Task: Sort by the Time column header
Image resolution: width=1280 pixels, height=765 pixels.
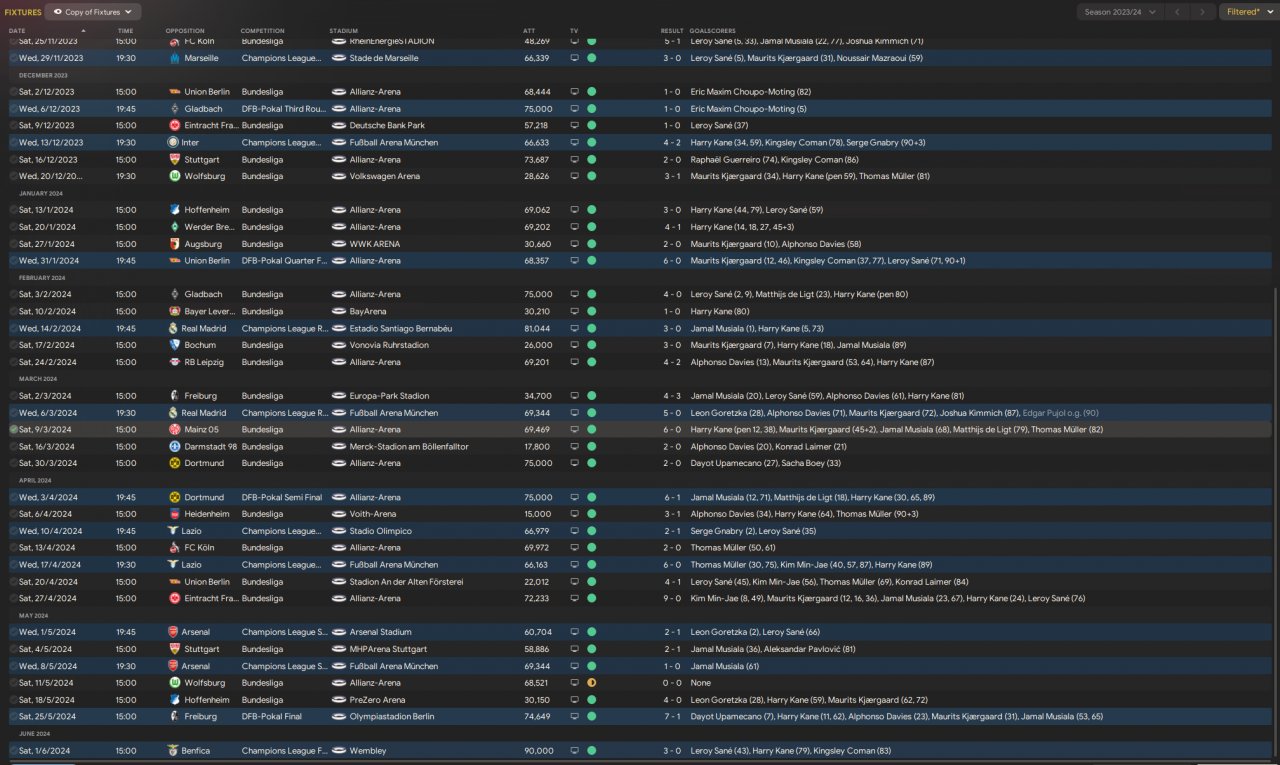Action: (x=125, y=31)
